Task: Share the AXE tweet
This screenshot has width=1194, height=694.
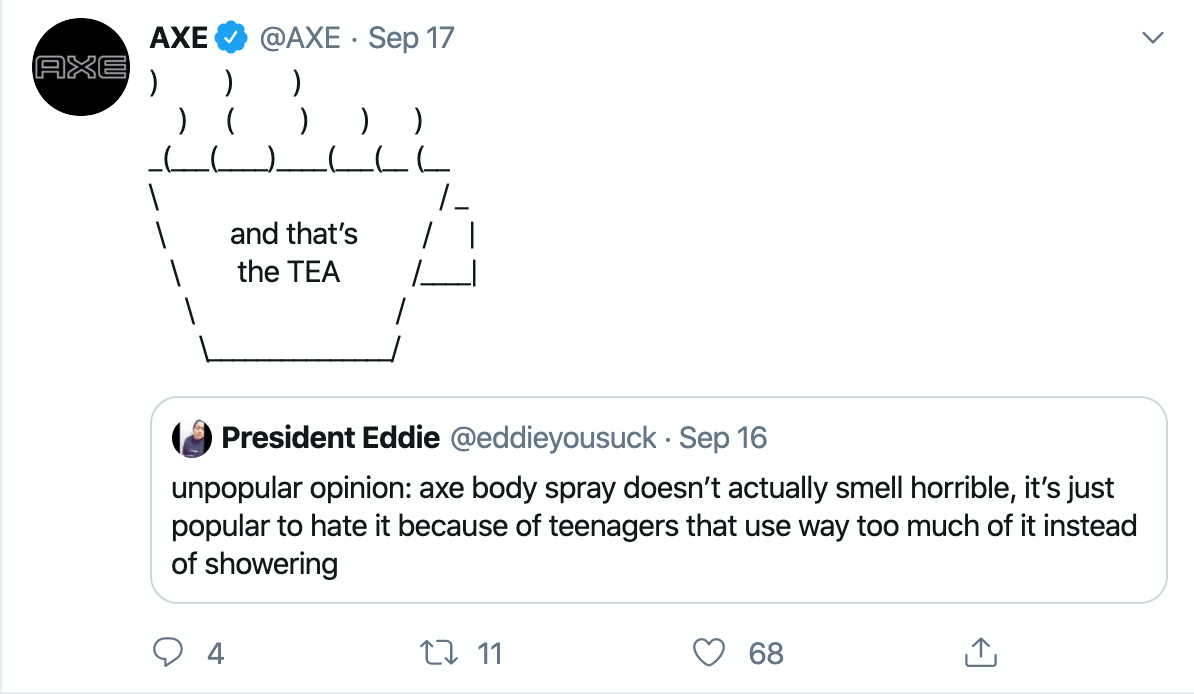Action: click(x=981, y=652)
